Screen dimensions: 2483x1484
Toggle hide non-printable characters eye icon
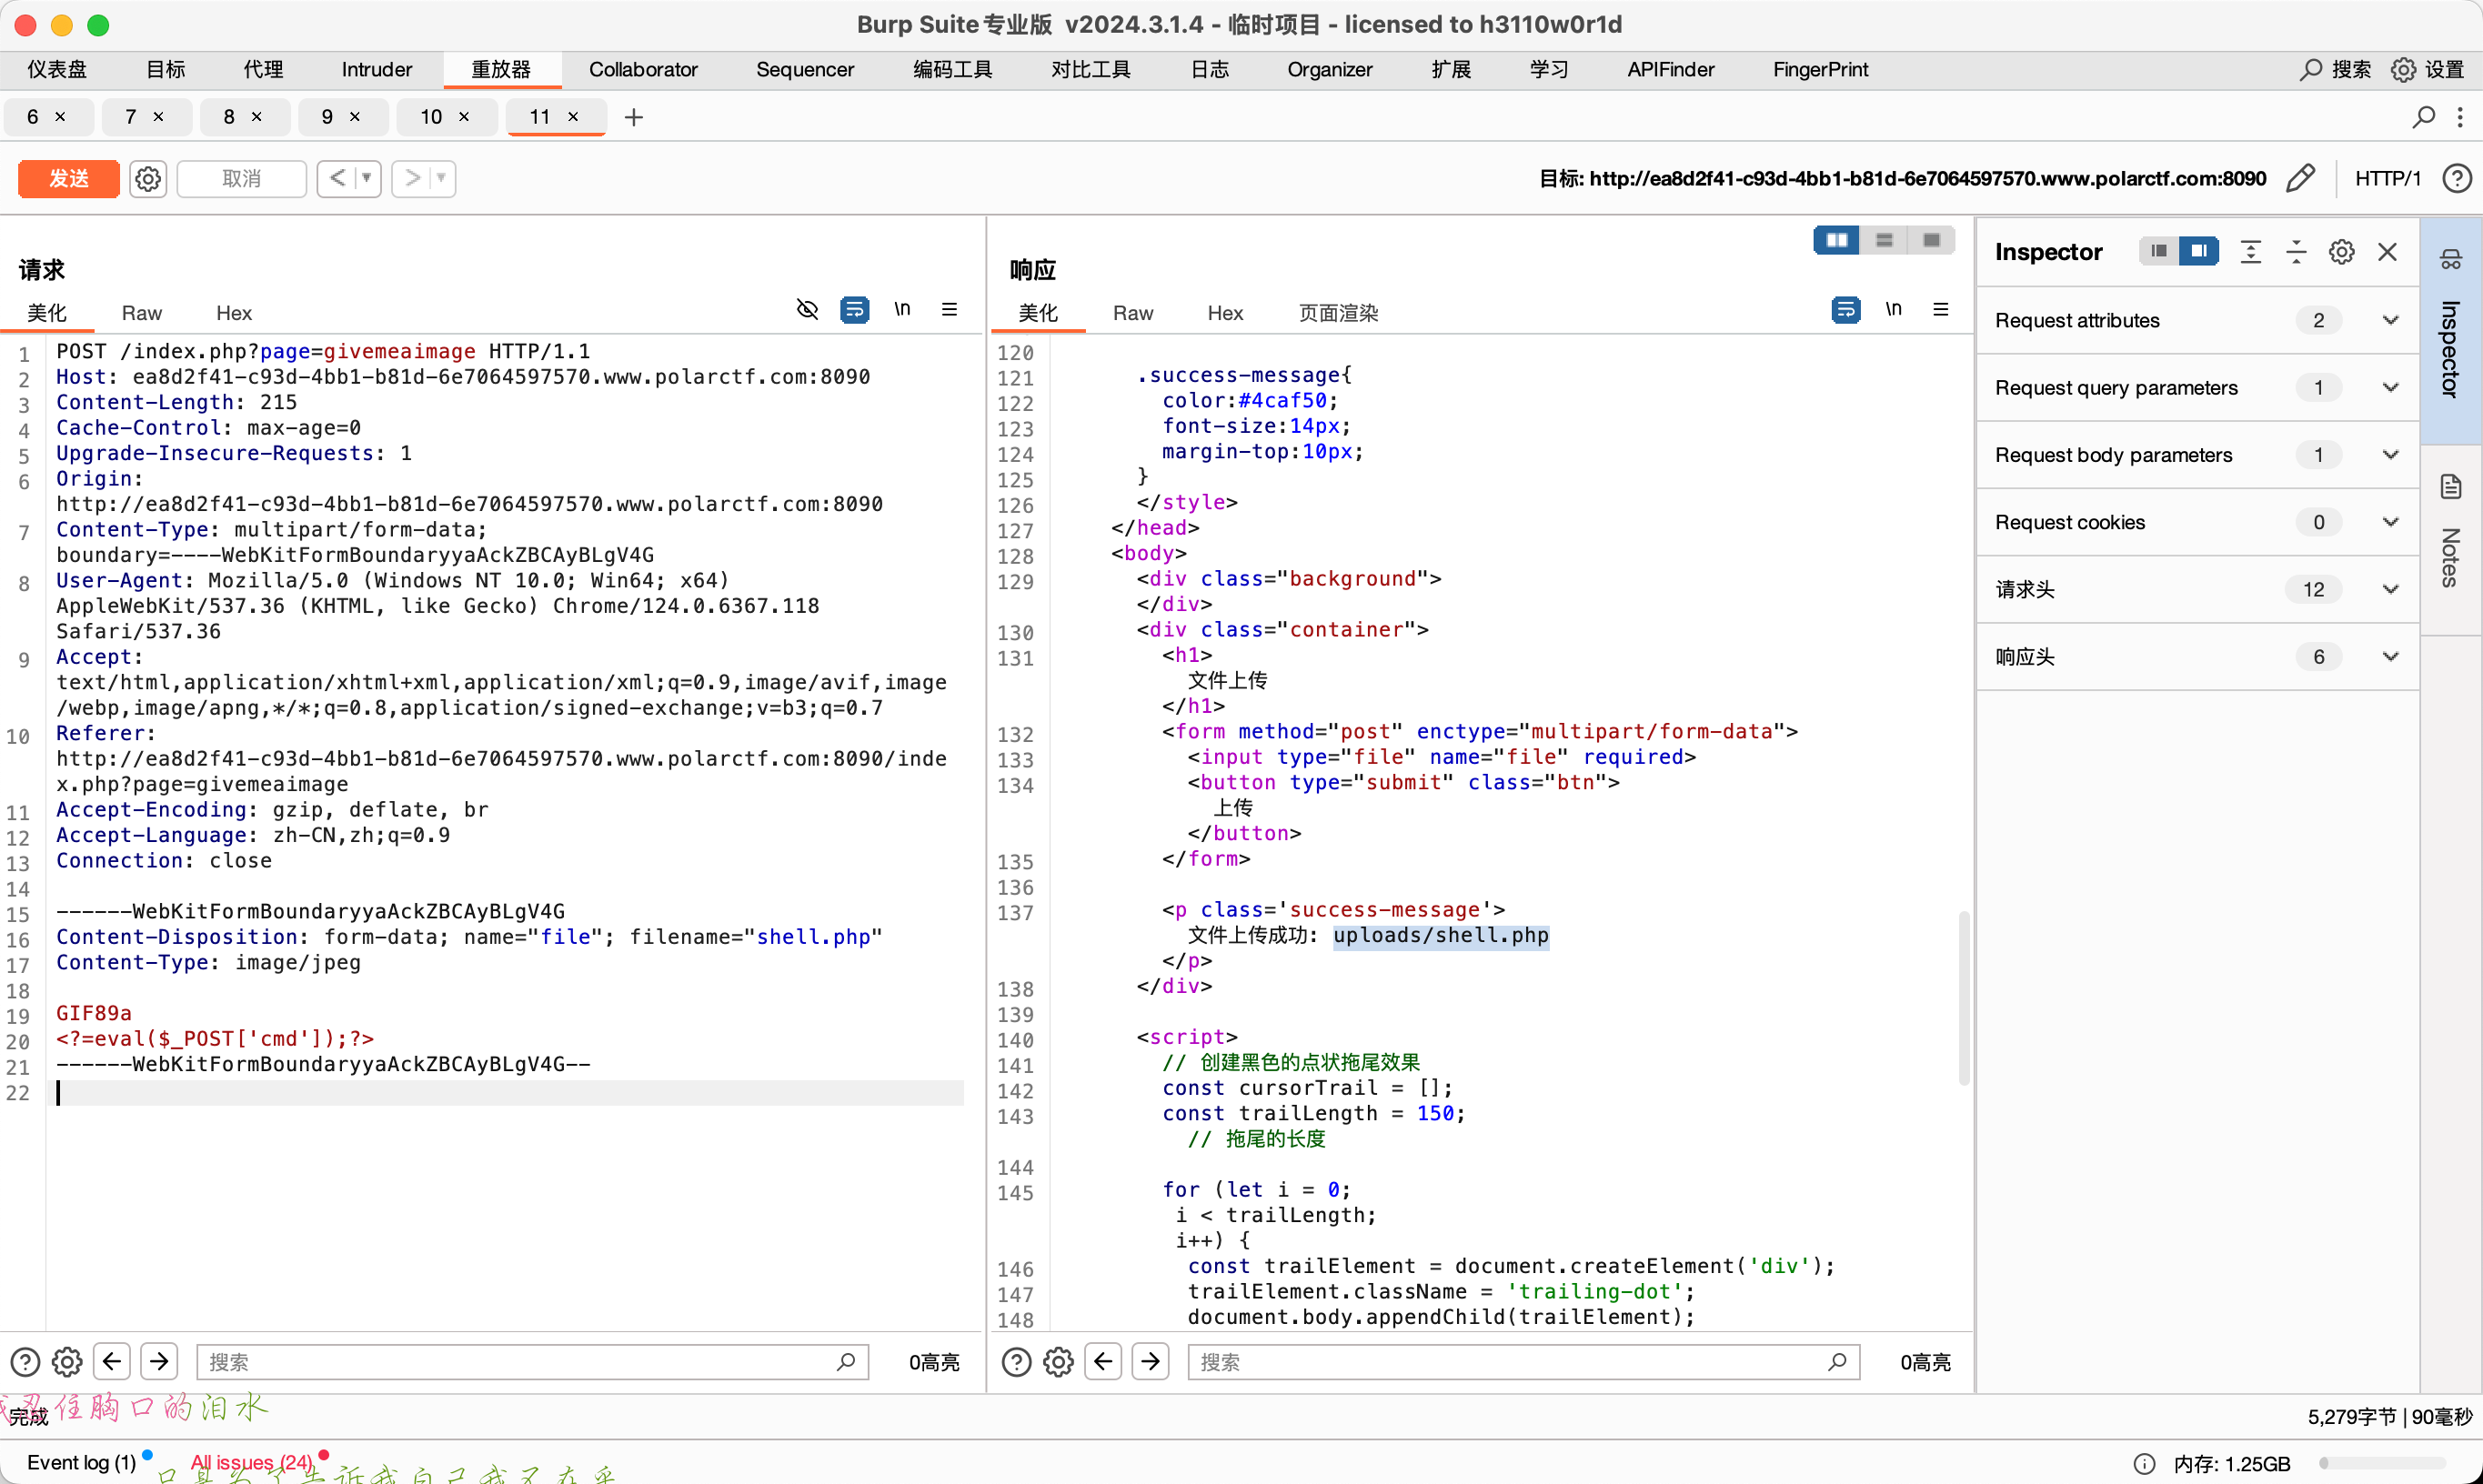pyautogui.click(x=807, y=310)
